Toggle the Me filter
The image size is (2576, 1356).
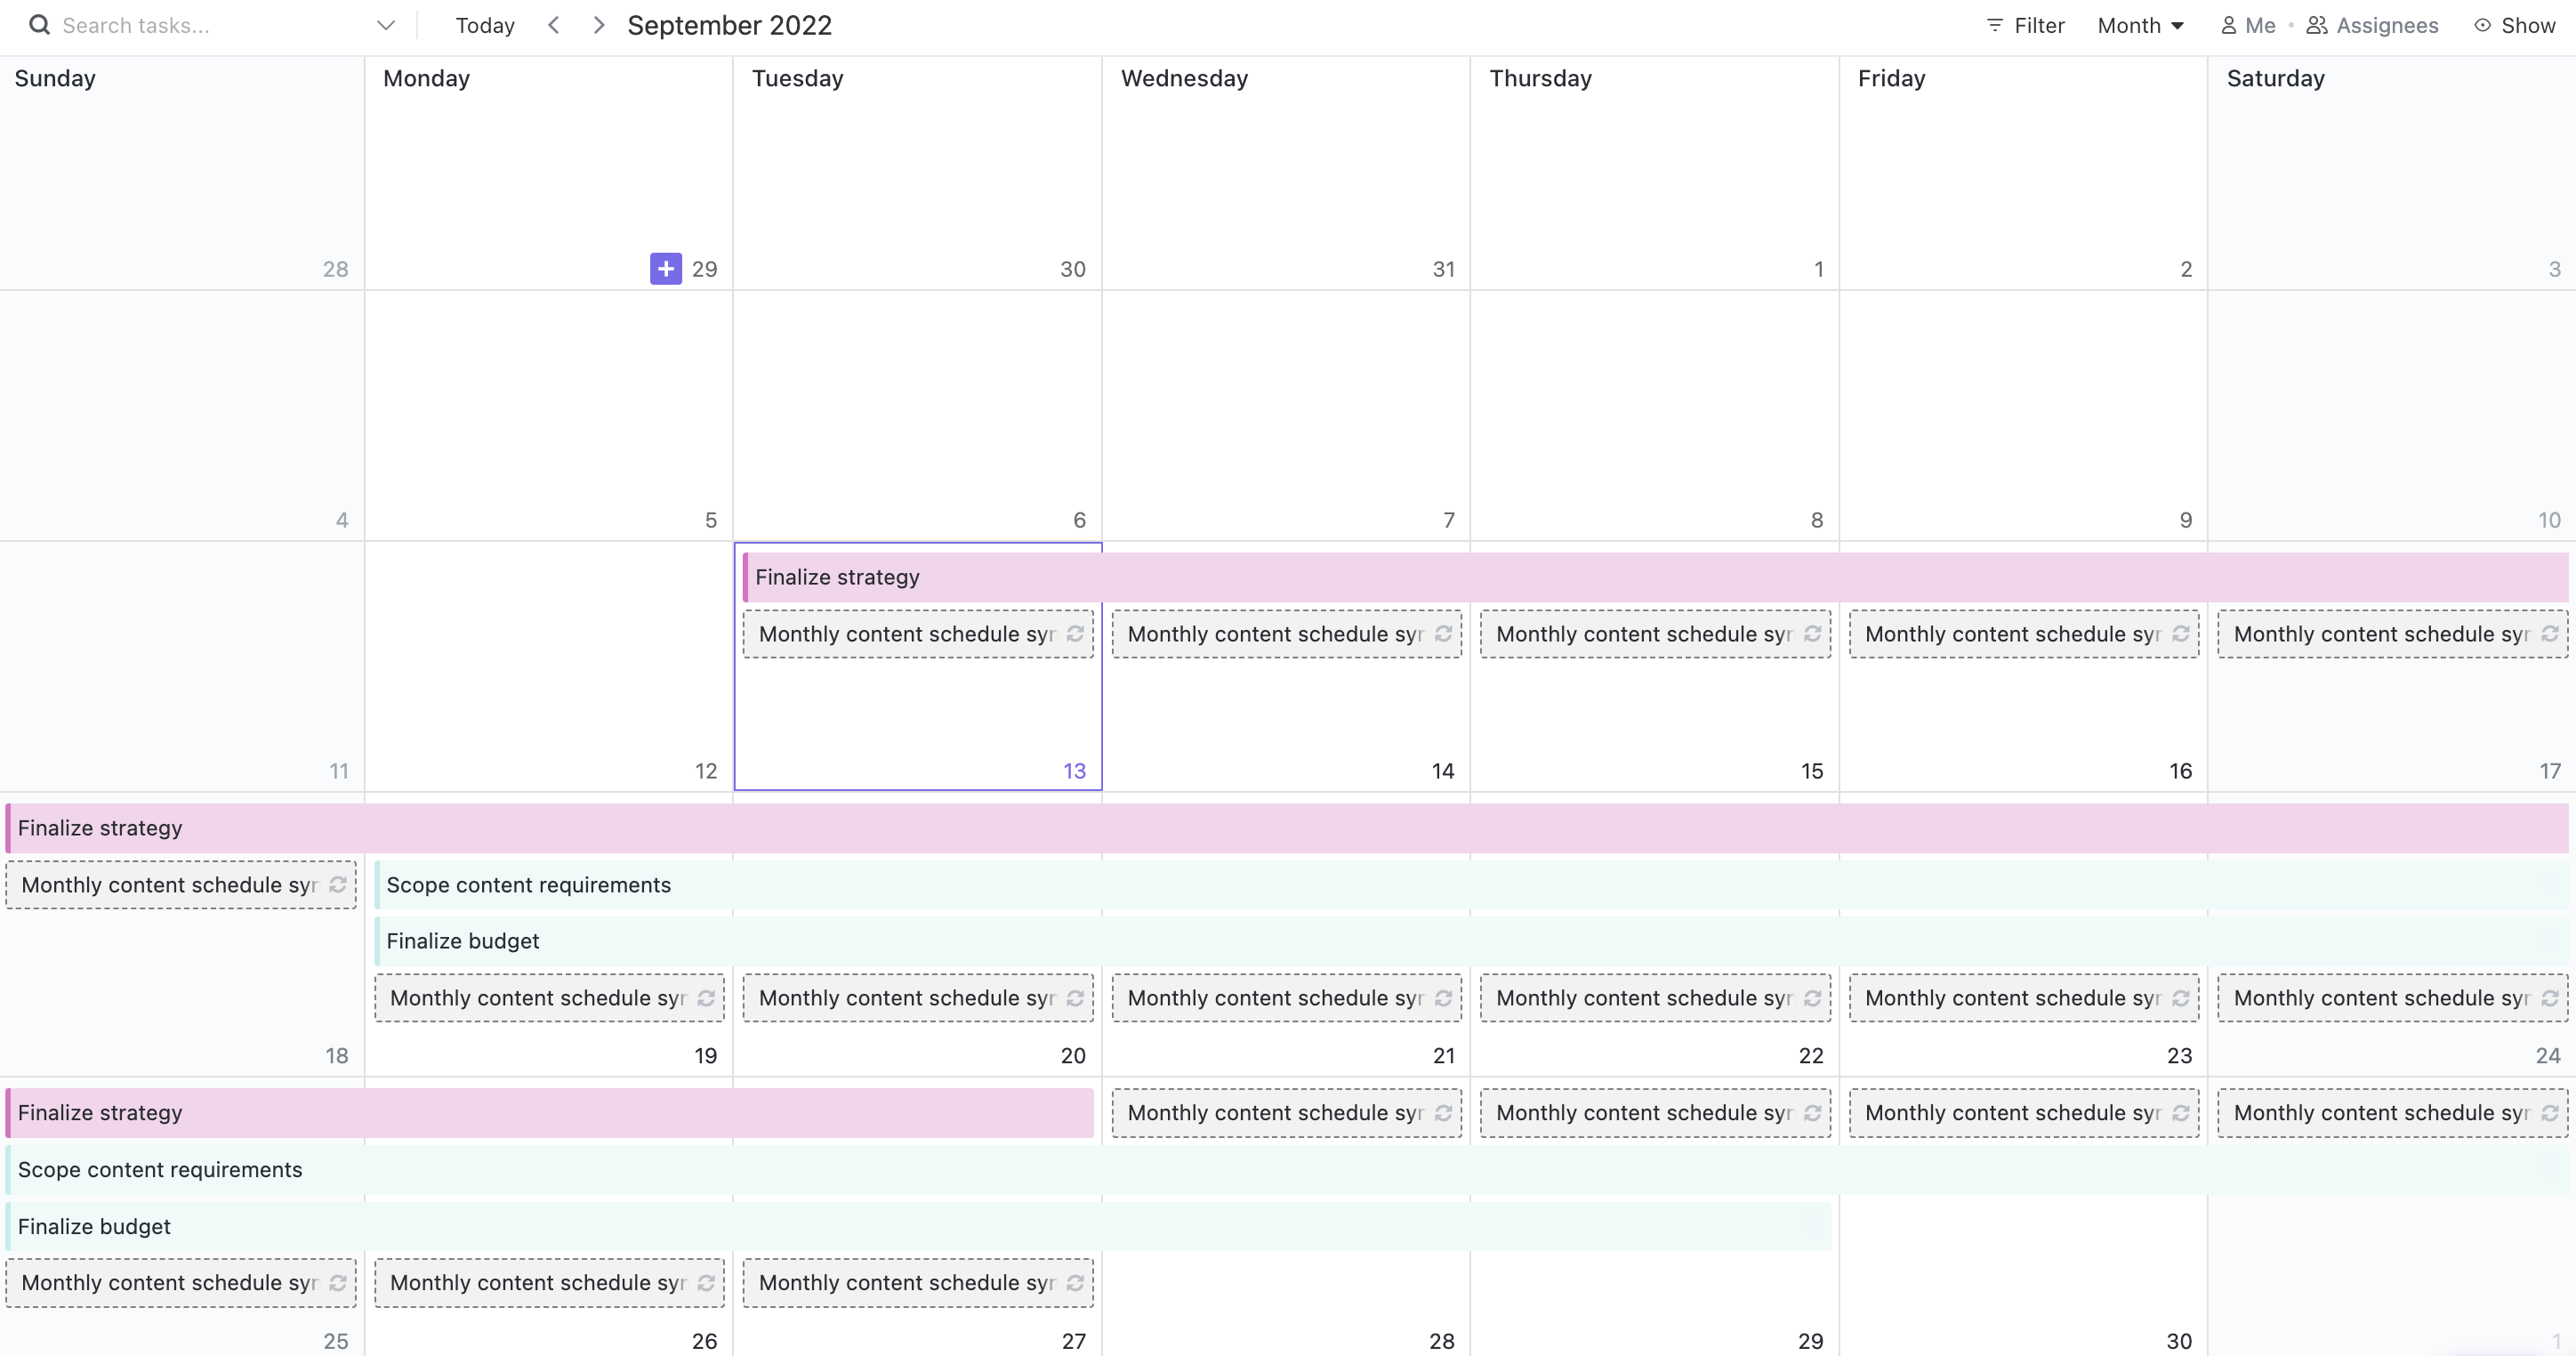click(x=2249, y=25)
